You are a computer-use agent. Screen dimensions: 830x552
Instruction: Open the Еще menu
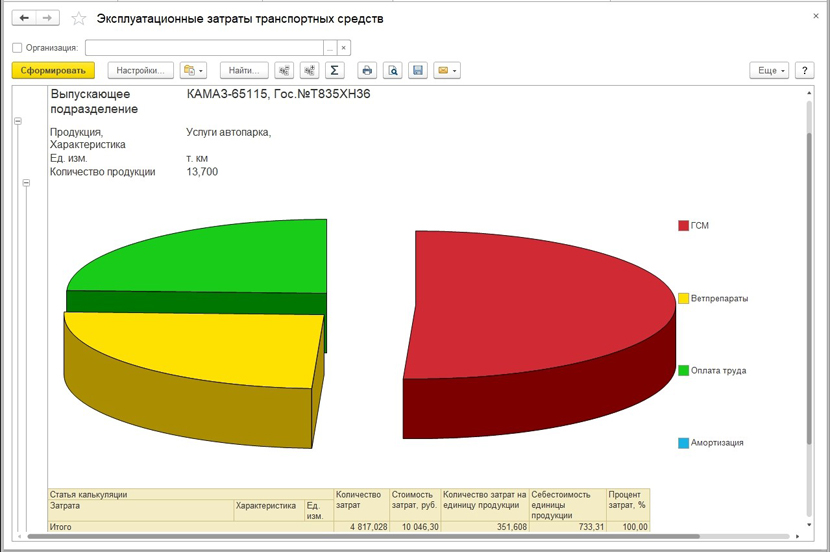click(x=768, y=70)
